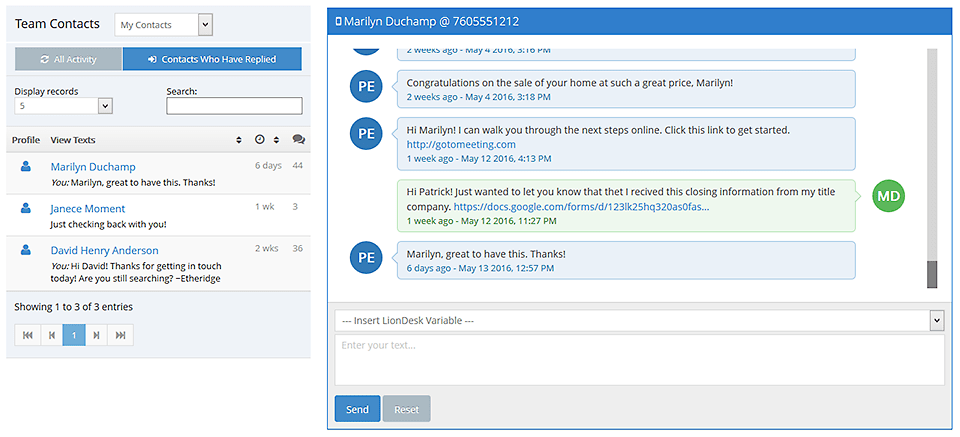This screenshot has width=960, height=437.
Task: Click 'Showing 1 to 3 of 3 entries'
Action: click(73, 307)
